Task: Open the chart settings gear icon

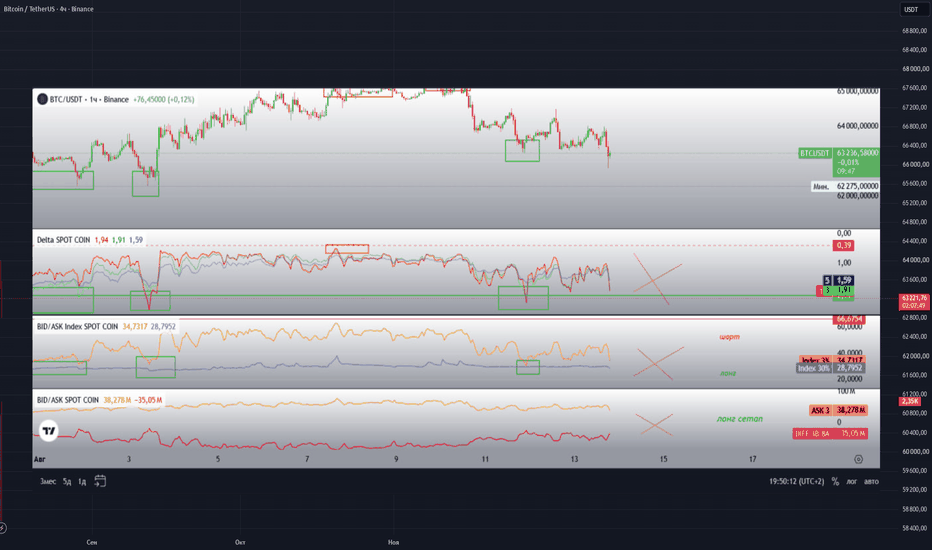Action: 858,459
